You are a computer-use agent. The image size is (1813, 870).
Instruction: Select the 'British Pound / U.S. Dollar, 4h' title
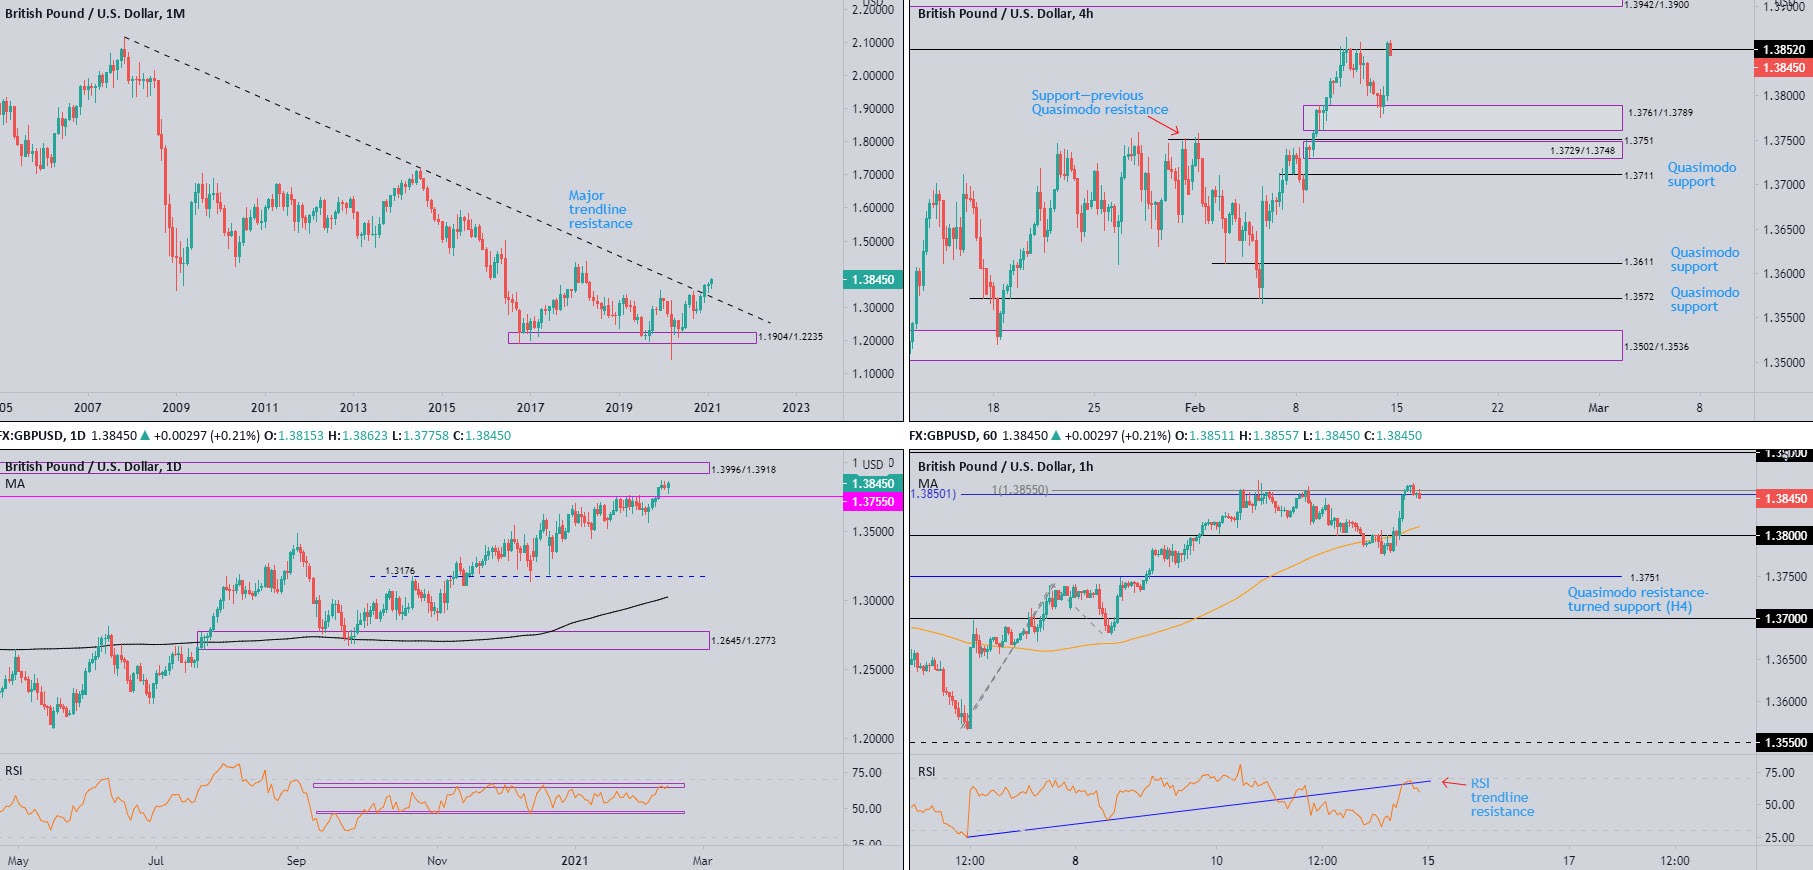1005,14
